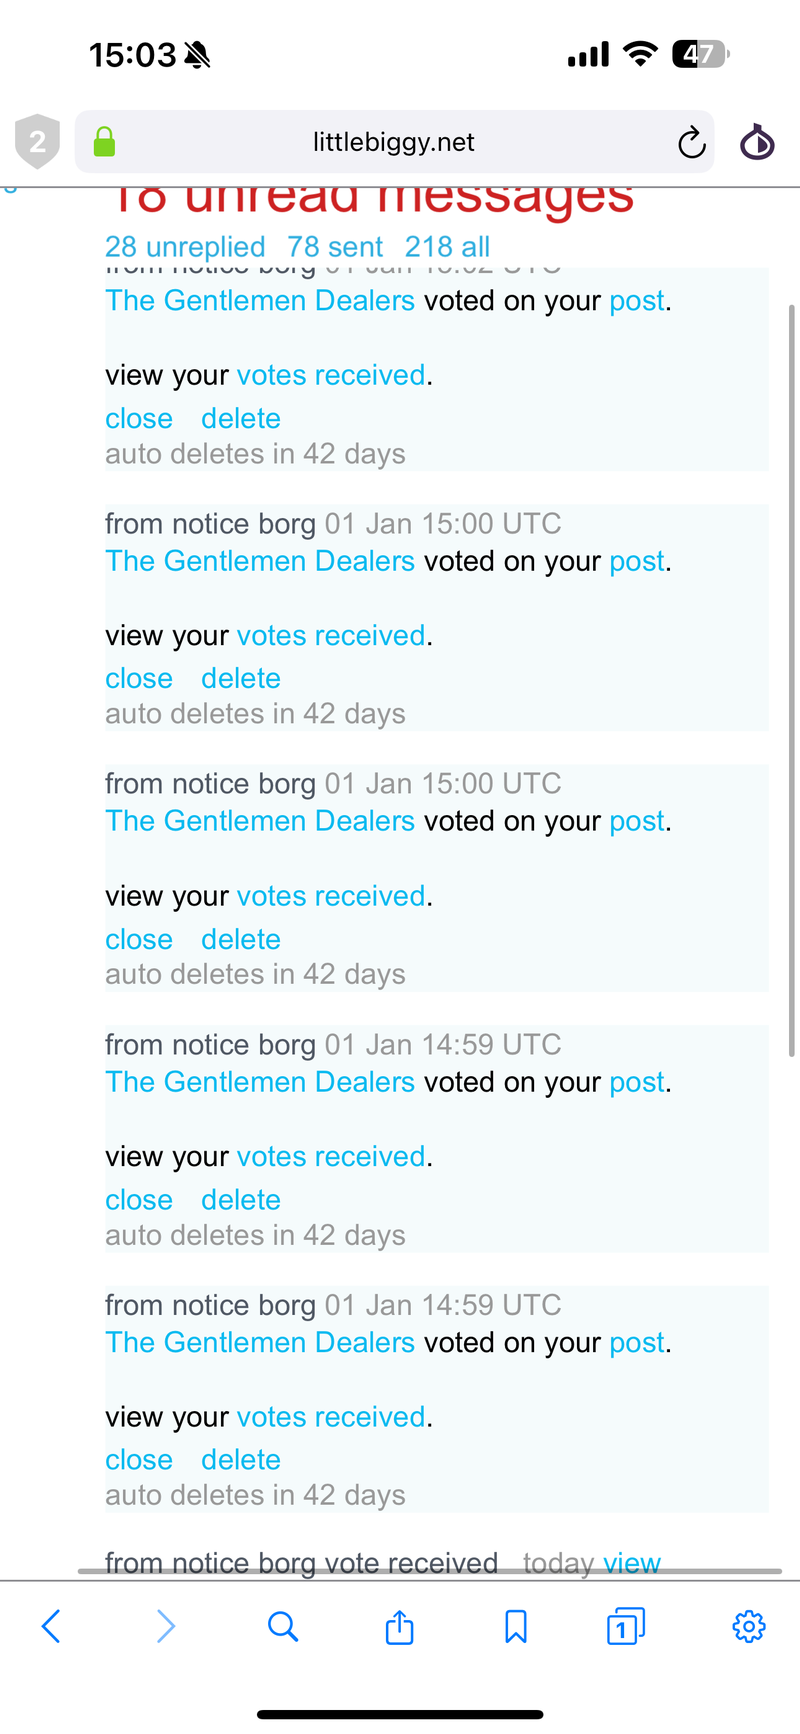
Task: Reload the page with the refresh icon
Action: [x=691, y=143]
